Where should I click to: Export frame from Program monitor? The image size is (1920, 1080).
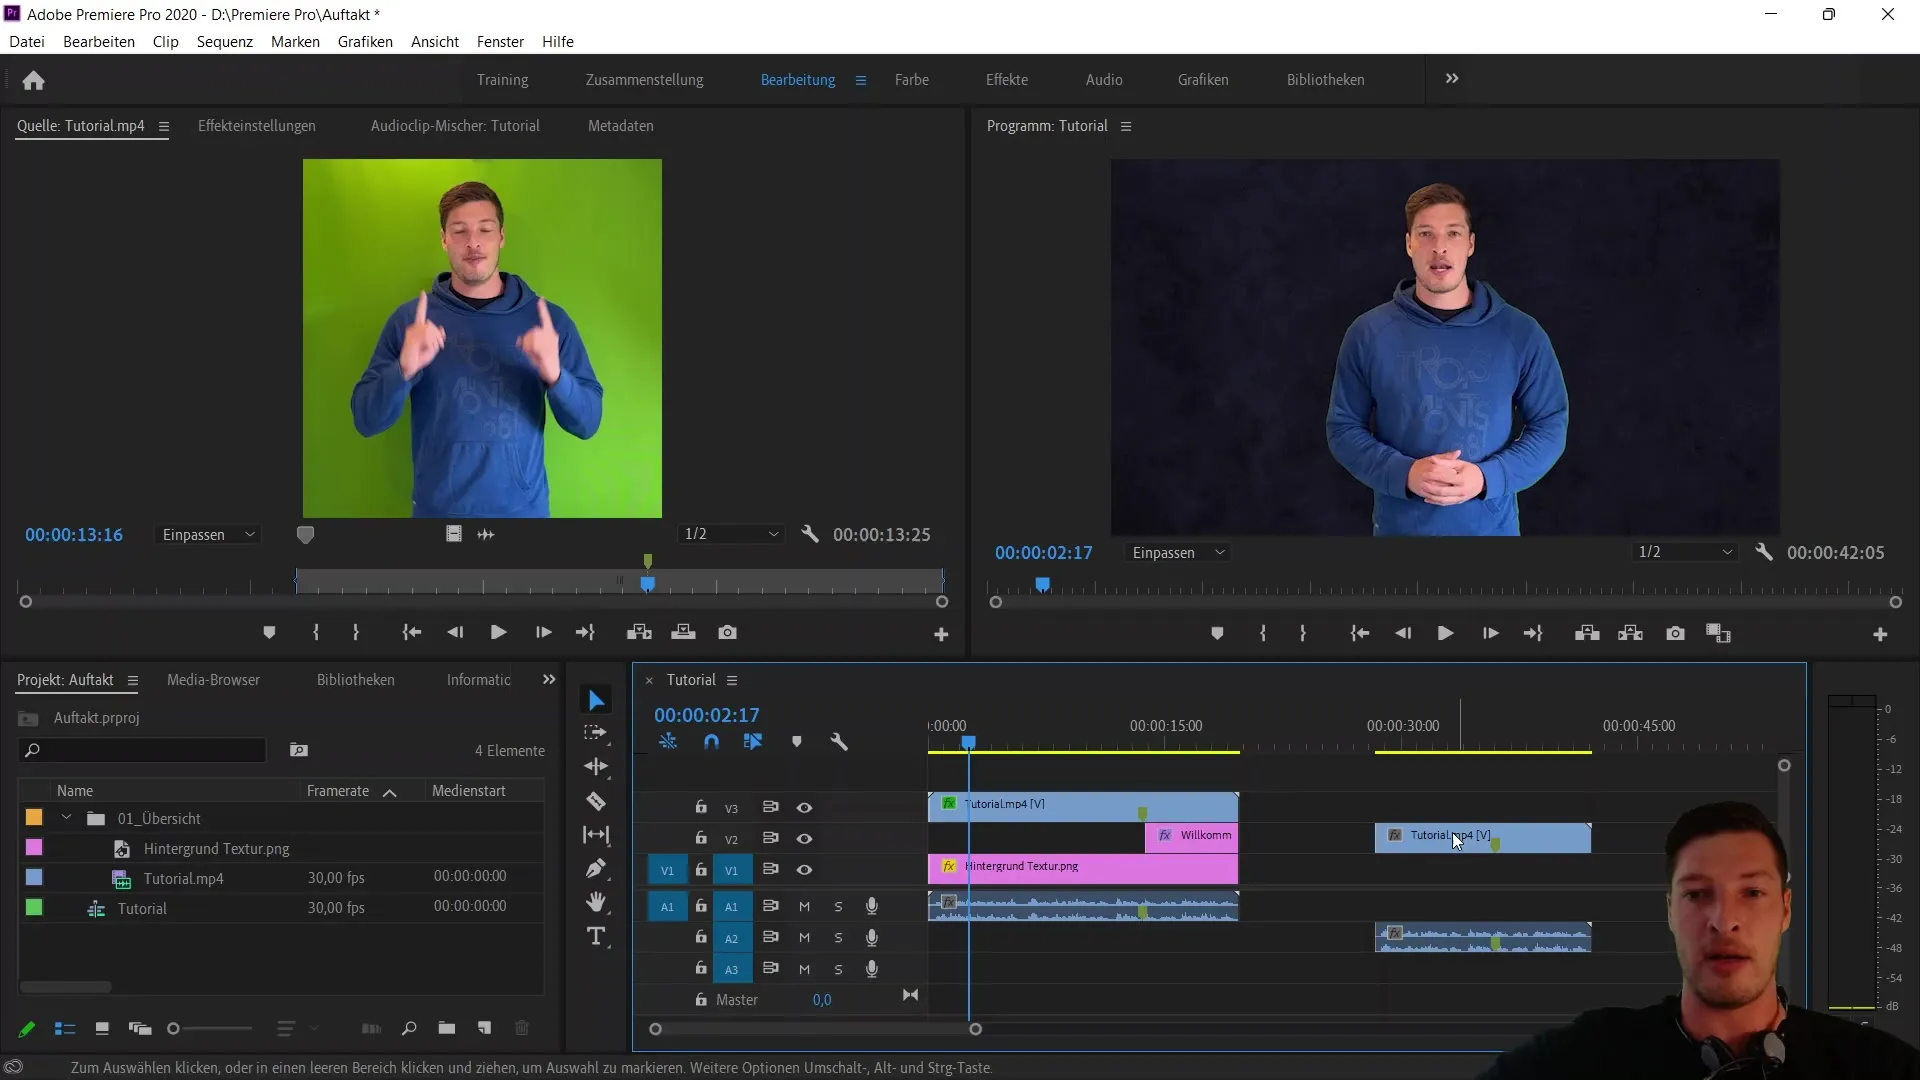click(x=1675, y=633)
